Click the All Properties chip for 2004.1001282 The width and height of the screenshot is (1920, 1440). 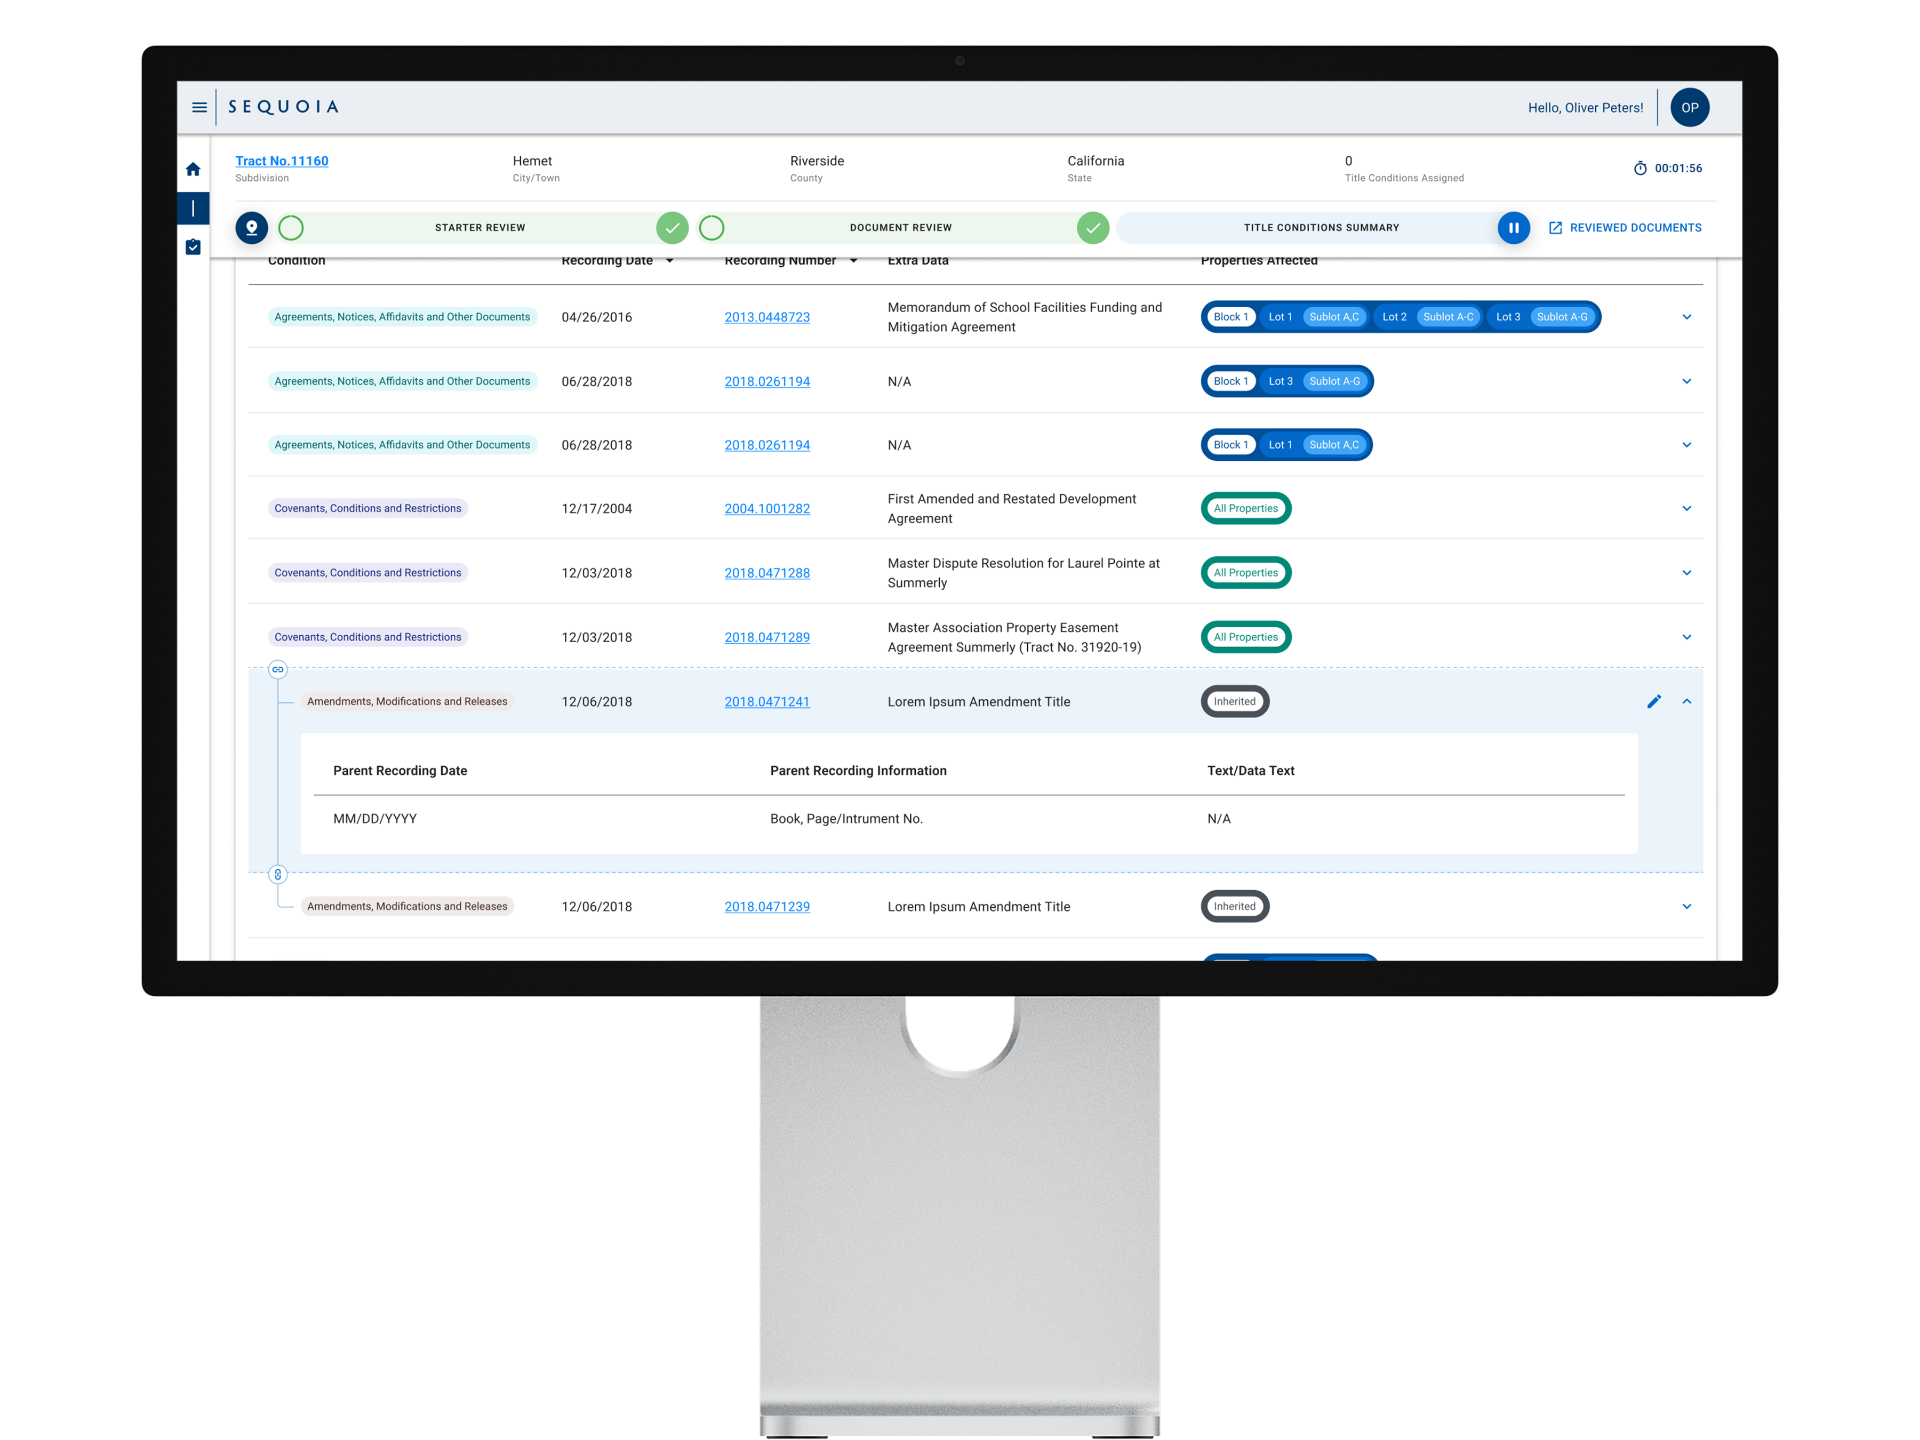(1246, 509)
